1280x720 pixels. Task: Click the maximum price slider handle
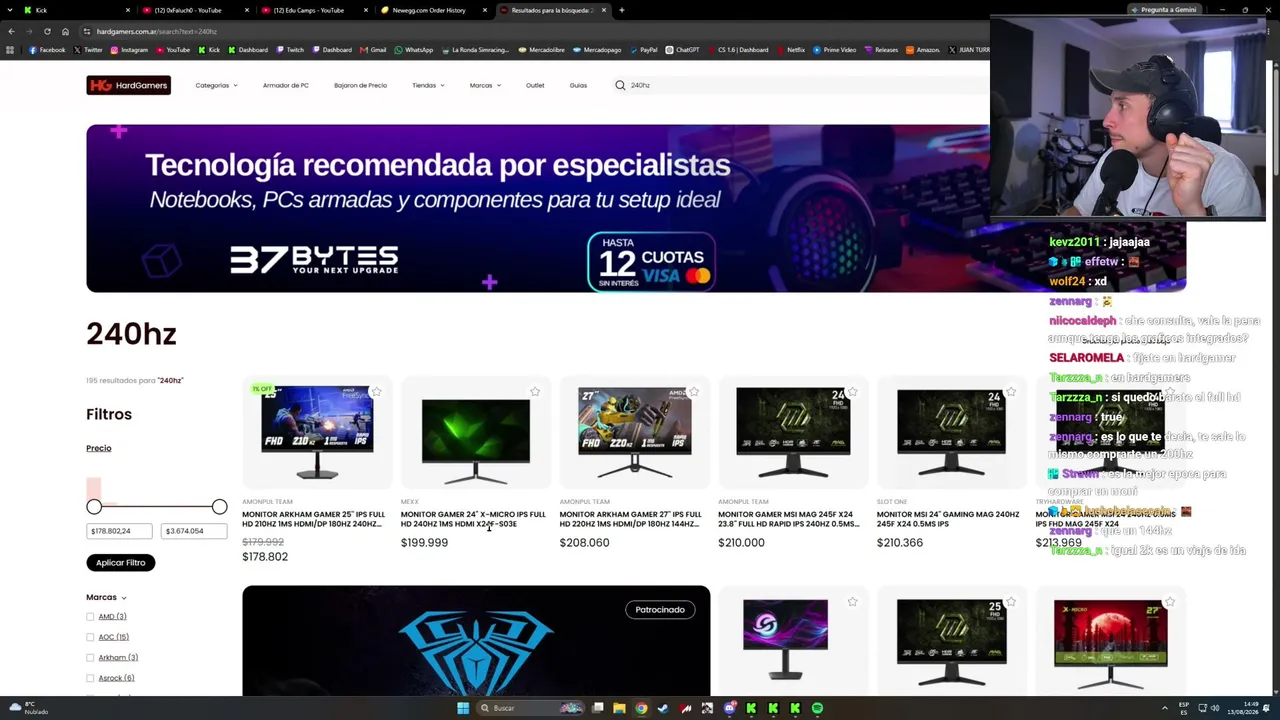(x=219, y=507)
